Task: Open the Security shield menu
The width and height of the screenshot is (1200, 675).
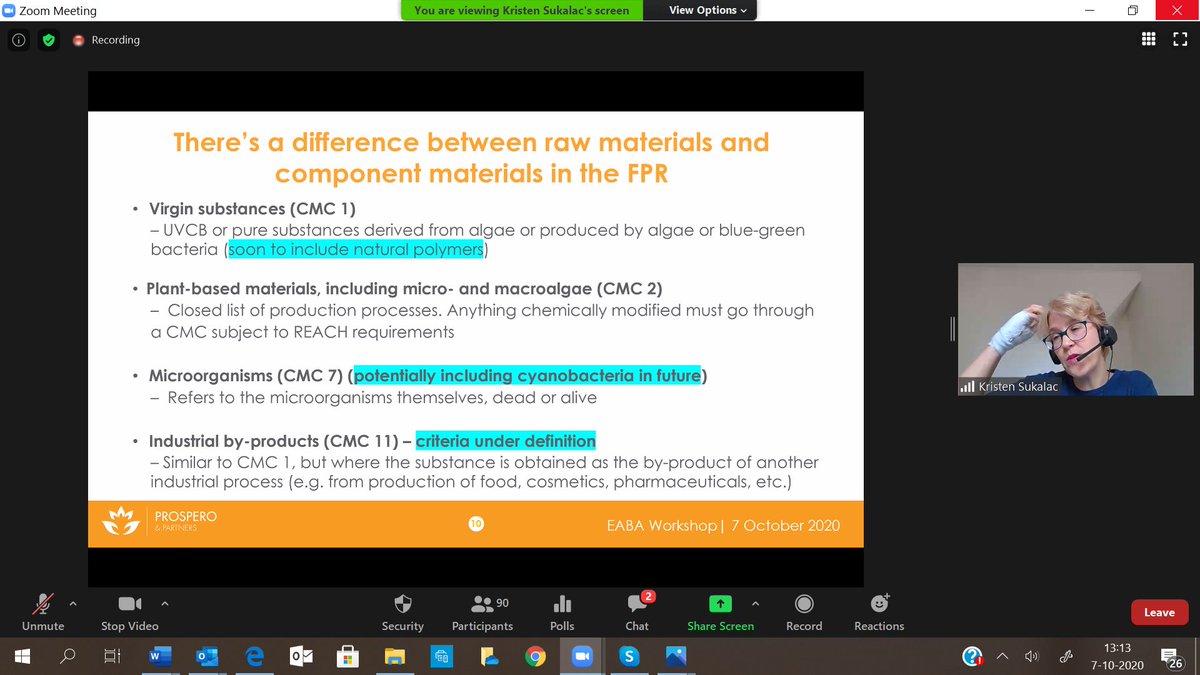Action: point(402,612)
